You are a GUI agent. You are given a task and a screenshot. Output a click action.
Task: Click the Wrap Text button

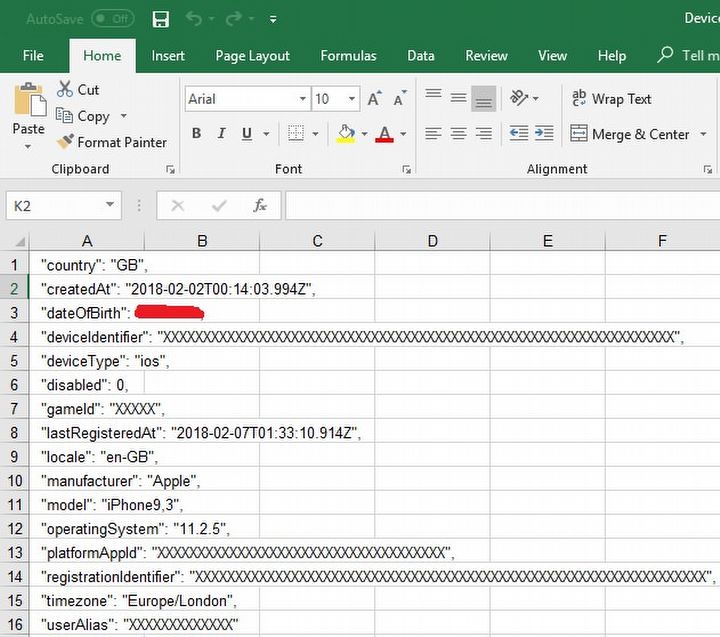click(610, 99)
